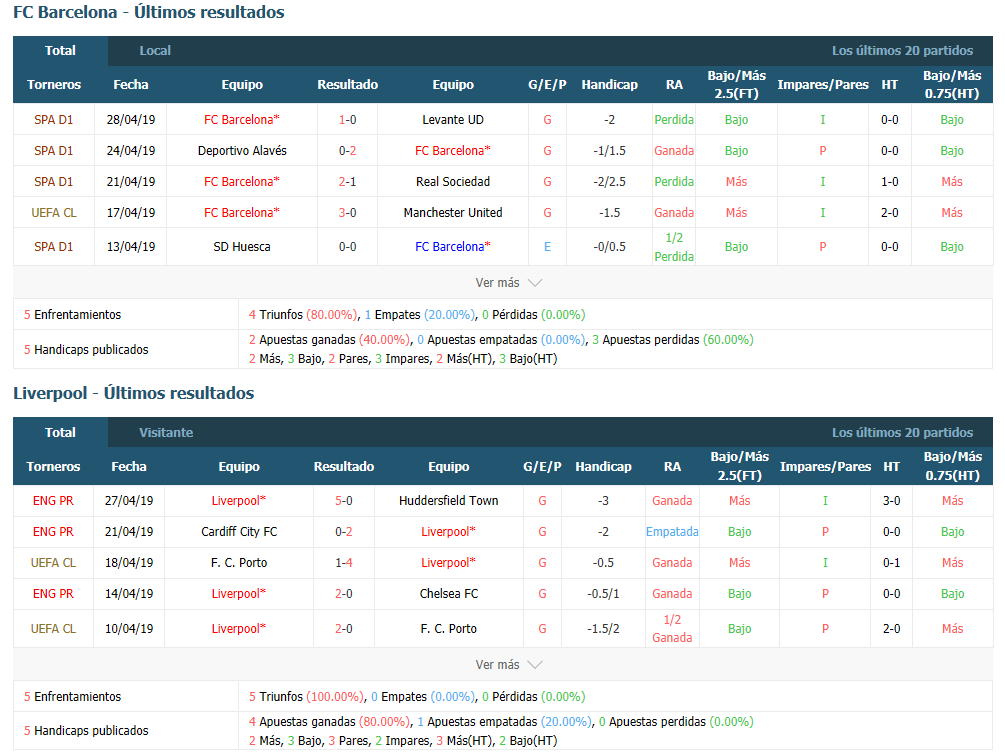Click 0-2 result of Deportivo Alavés match
Screen dimensions: 1005x756
[x=347, y=151]
